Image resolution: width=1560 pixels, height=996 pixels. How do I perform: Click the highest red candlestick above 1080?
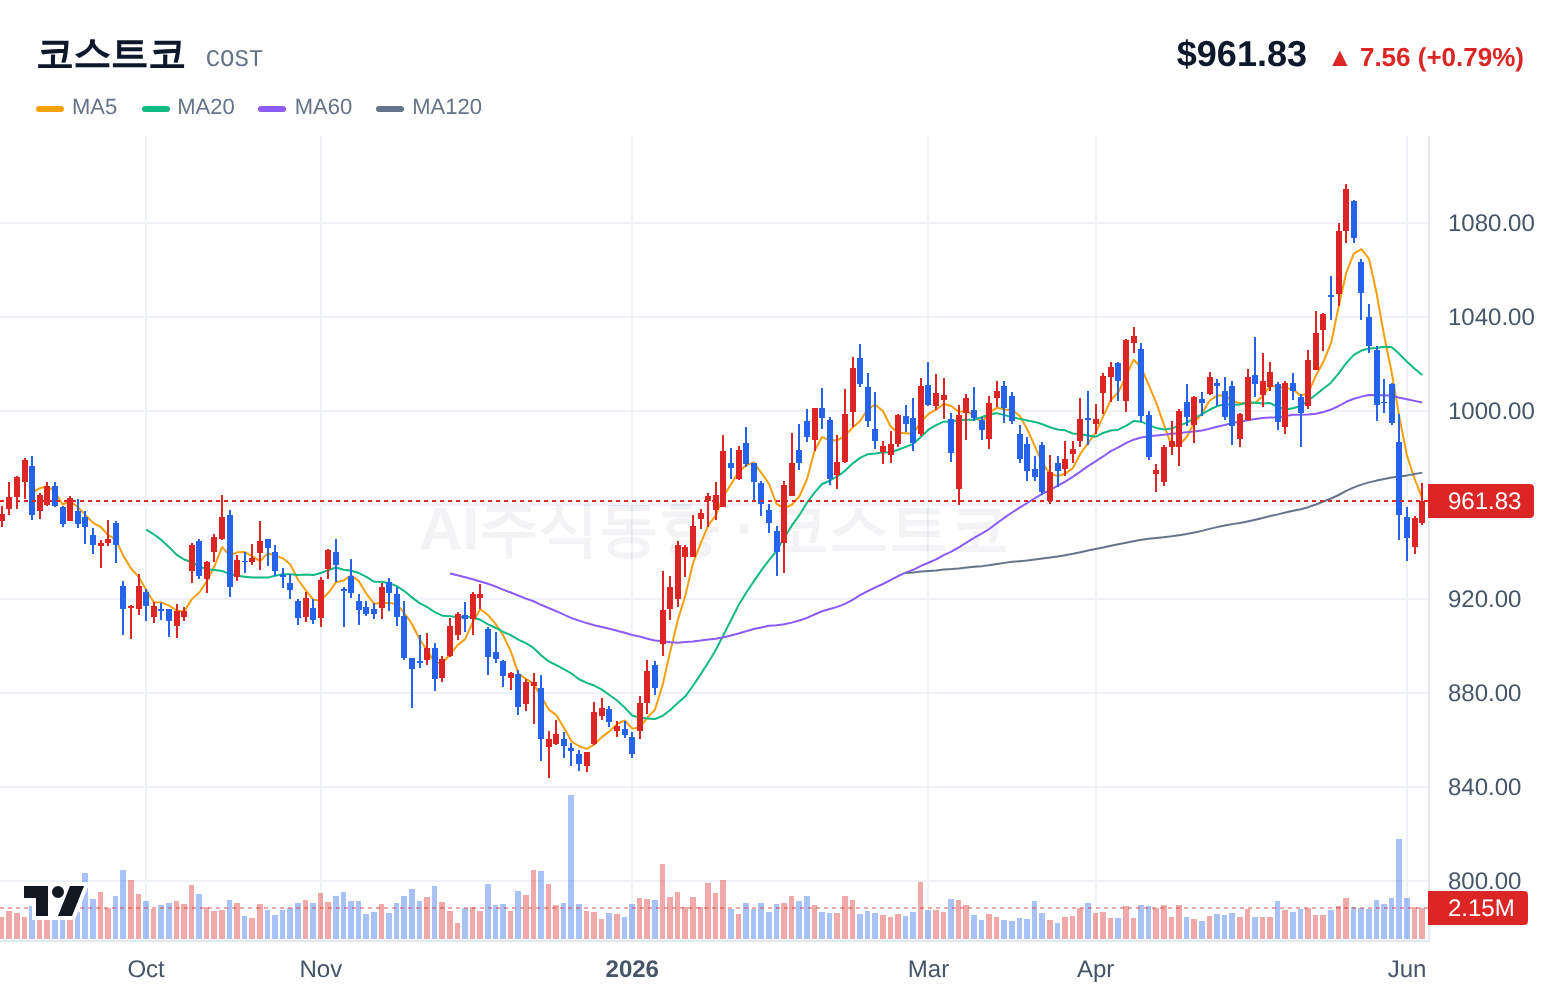click(x=1346, y=212)
